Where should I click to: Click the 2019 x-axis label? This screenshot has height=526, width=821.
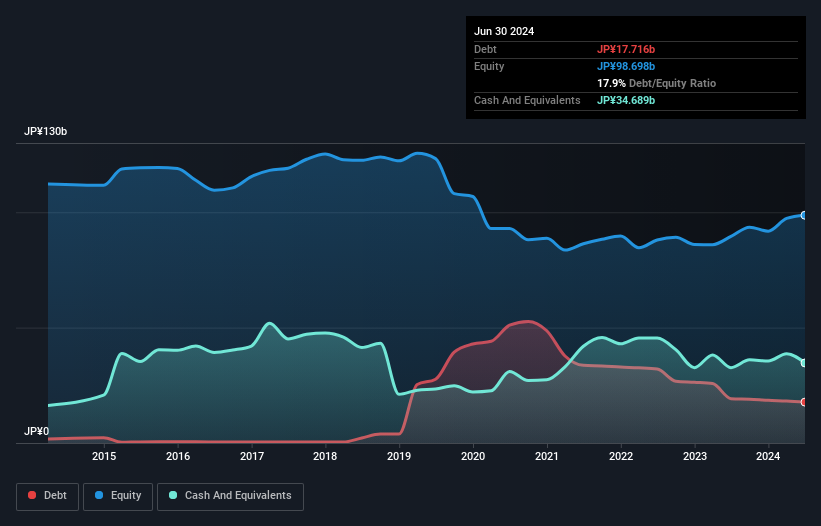point(399,456)
